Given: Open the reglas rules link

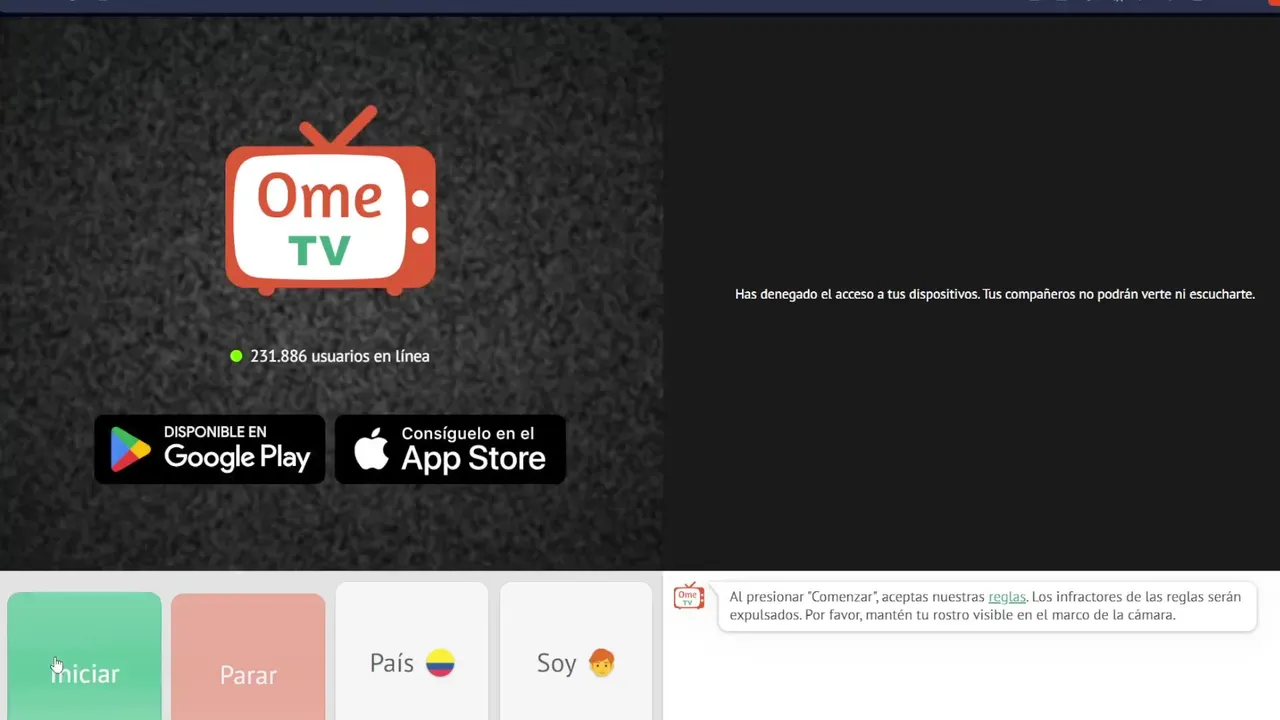Looking at the screenshot, I should [x=1007, y=597].
